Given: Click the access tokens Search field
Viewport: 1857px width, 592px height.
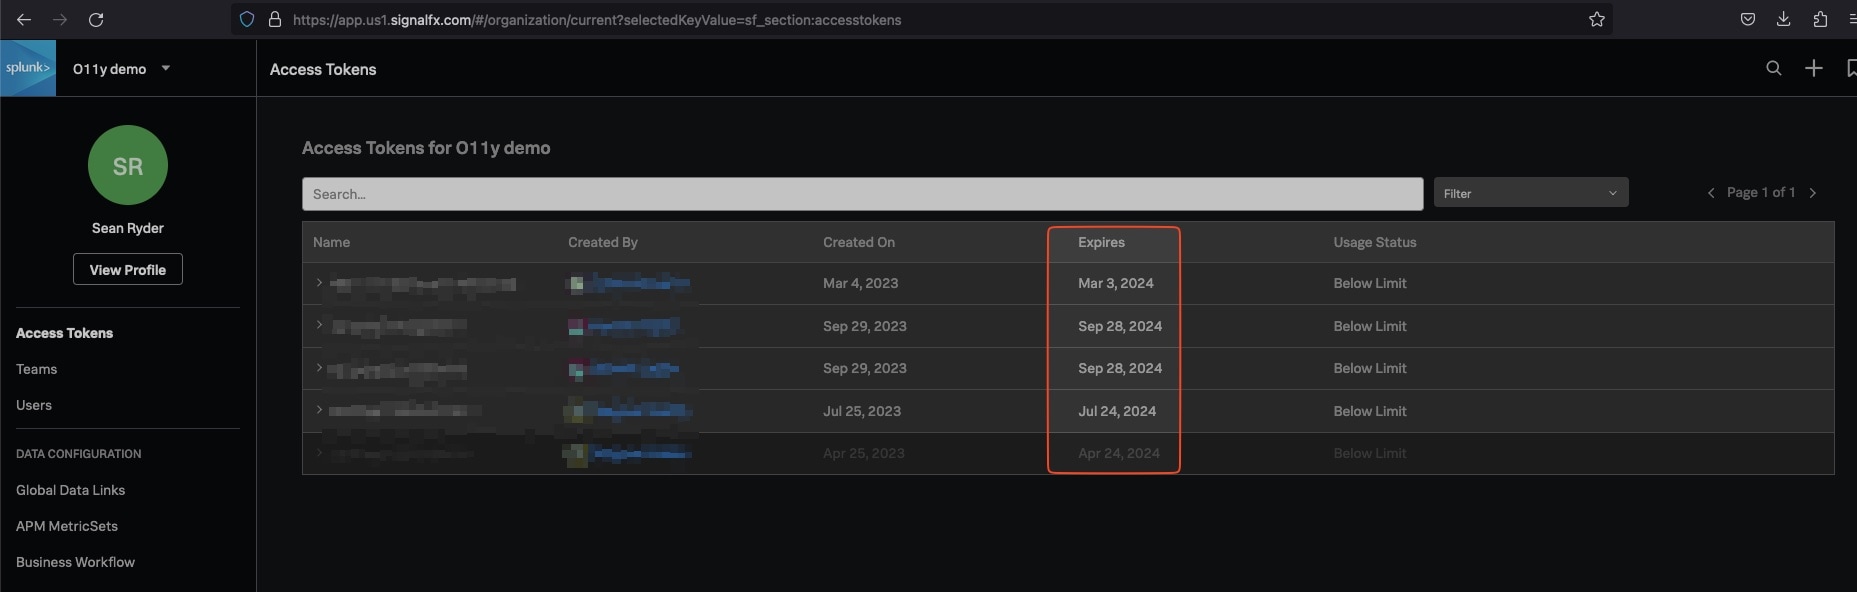Looking at the screenshot, I should pyautogui.click(x=863, y=194).
